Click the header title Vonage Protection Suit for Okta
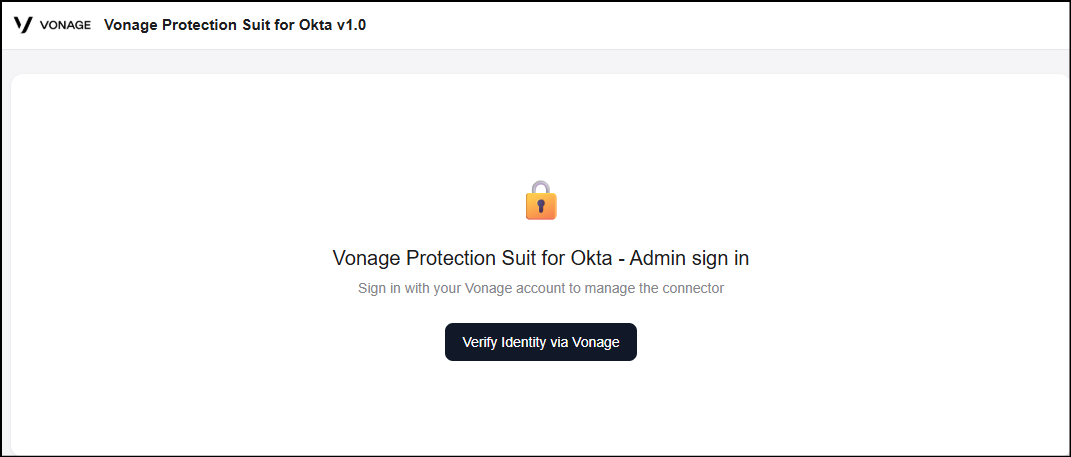The width and height of the screenshot is (1071, 457). pos(219,25)
